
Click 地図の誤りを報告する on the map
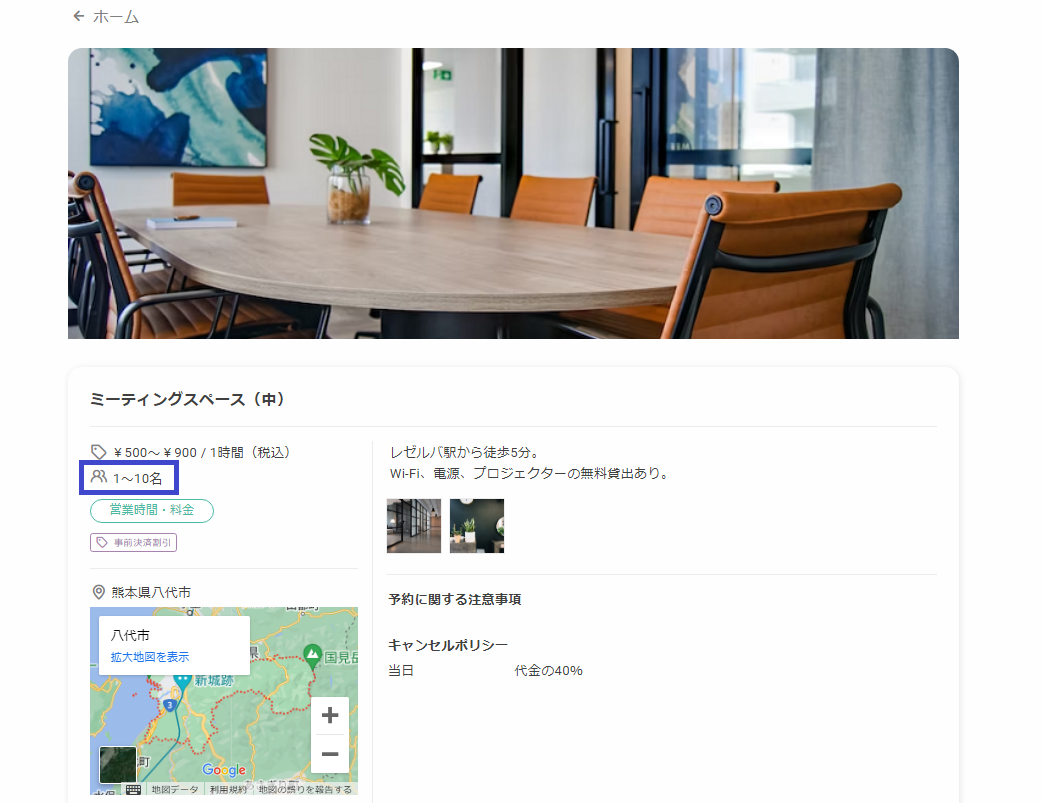[305, 790]
